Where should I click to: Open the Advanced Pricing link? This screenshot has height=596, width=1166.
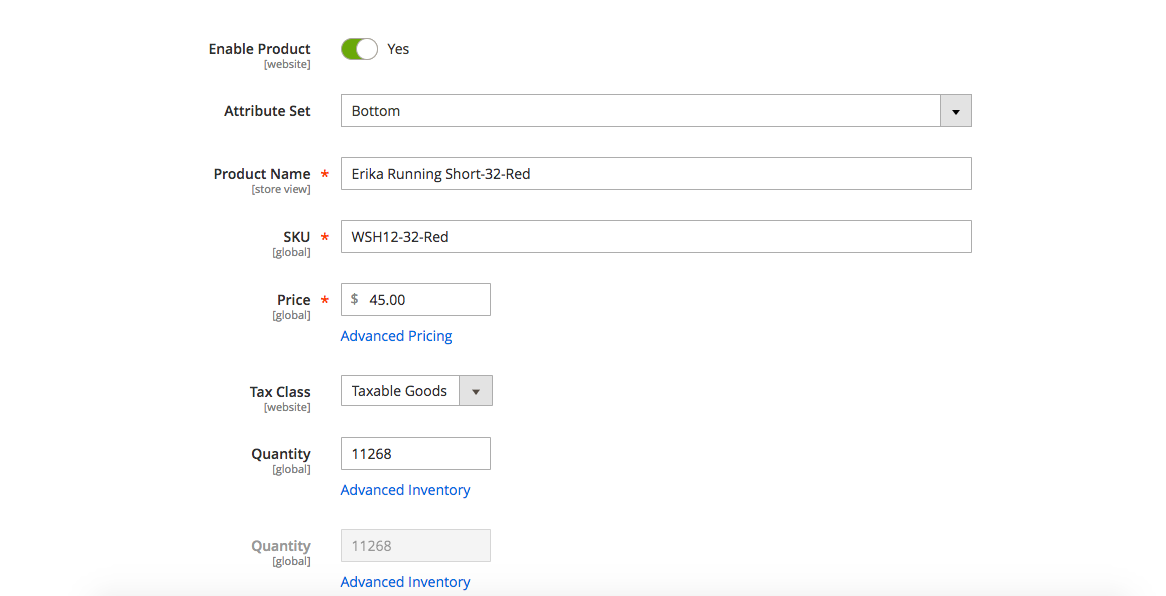click(396, 336)
